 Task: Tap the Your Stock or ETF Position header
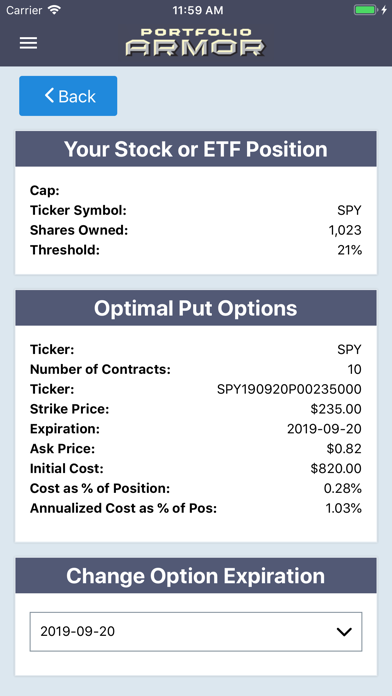196,149
